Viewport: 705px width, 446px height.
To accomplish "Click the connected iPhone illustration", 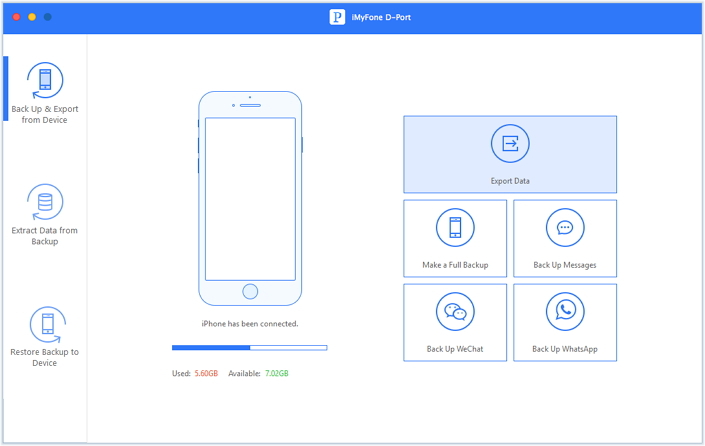I will (x=250, y=198).
